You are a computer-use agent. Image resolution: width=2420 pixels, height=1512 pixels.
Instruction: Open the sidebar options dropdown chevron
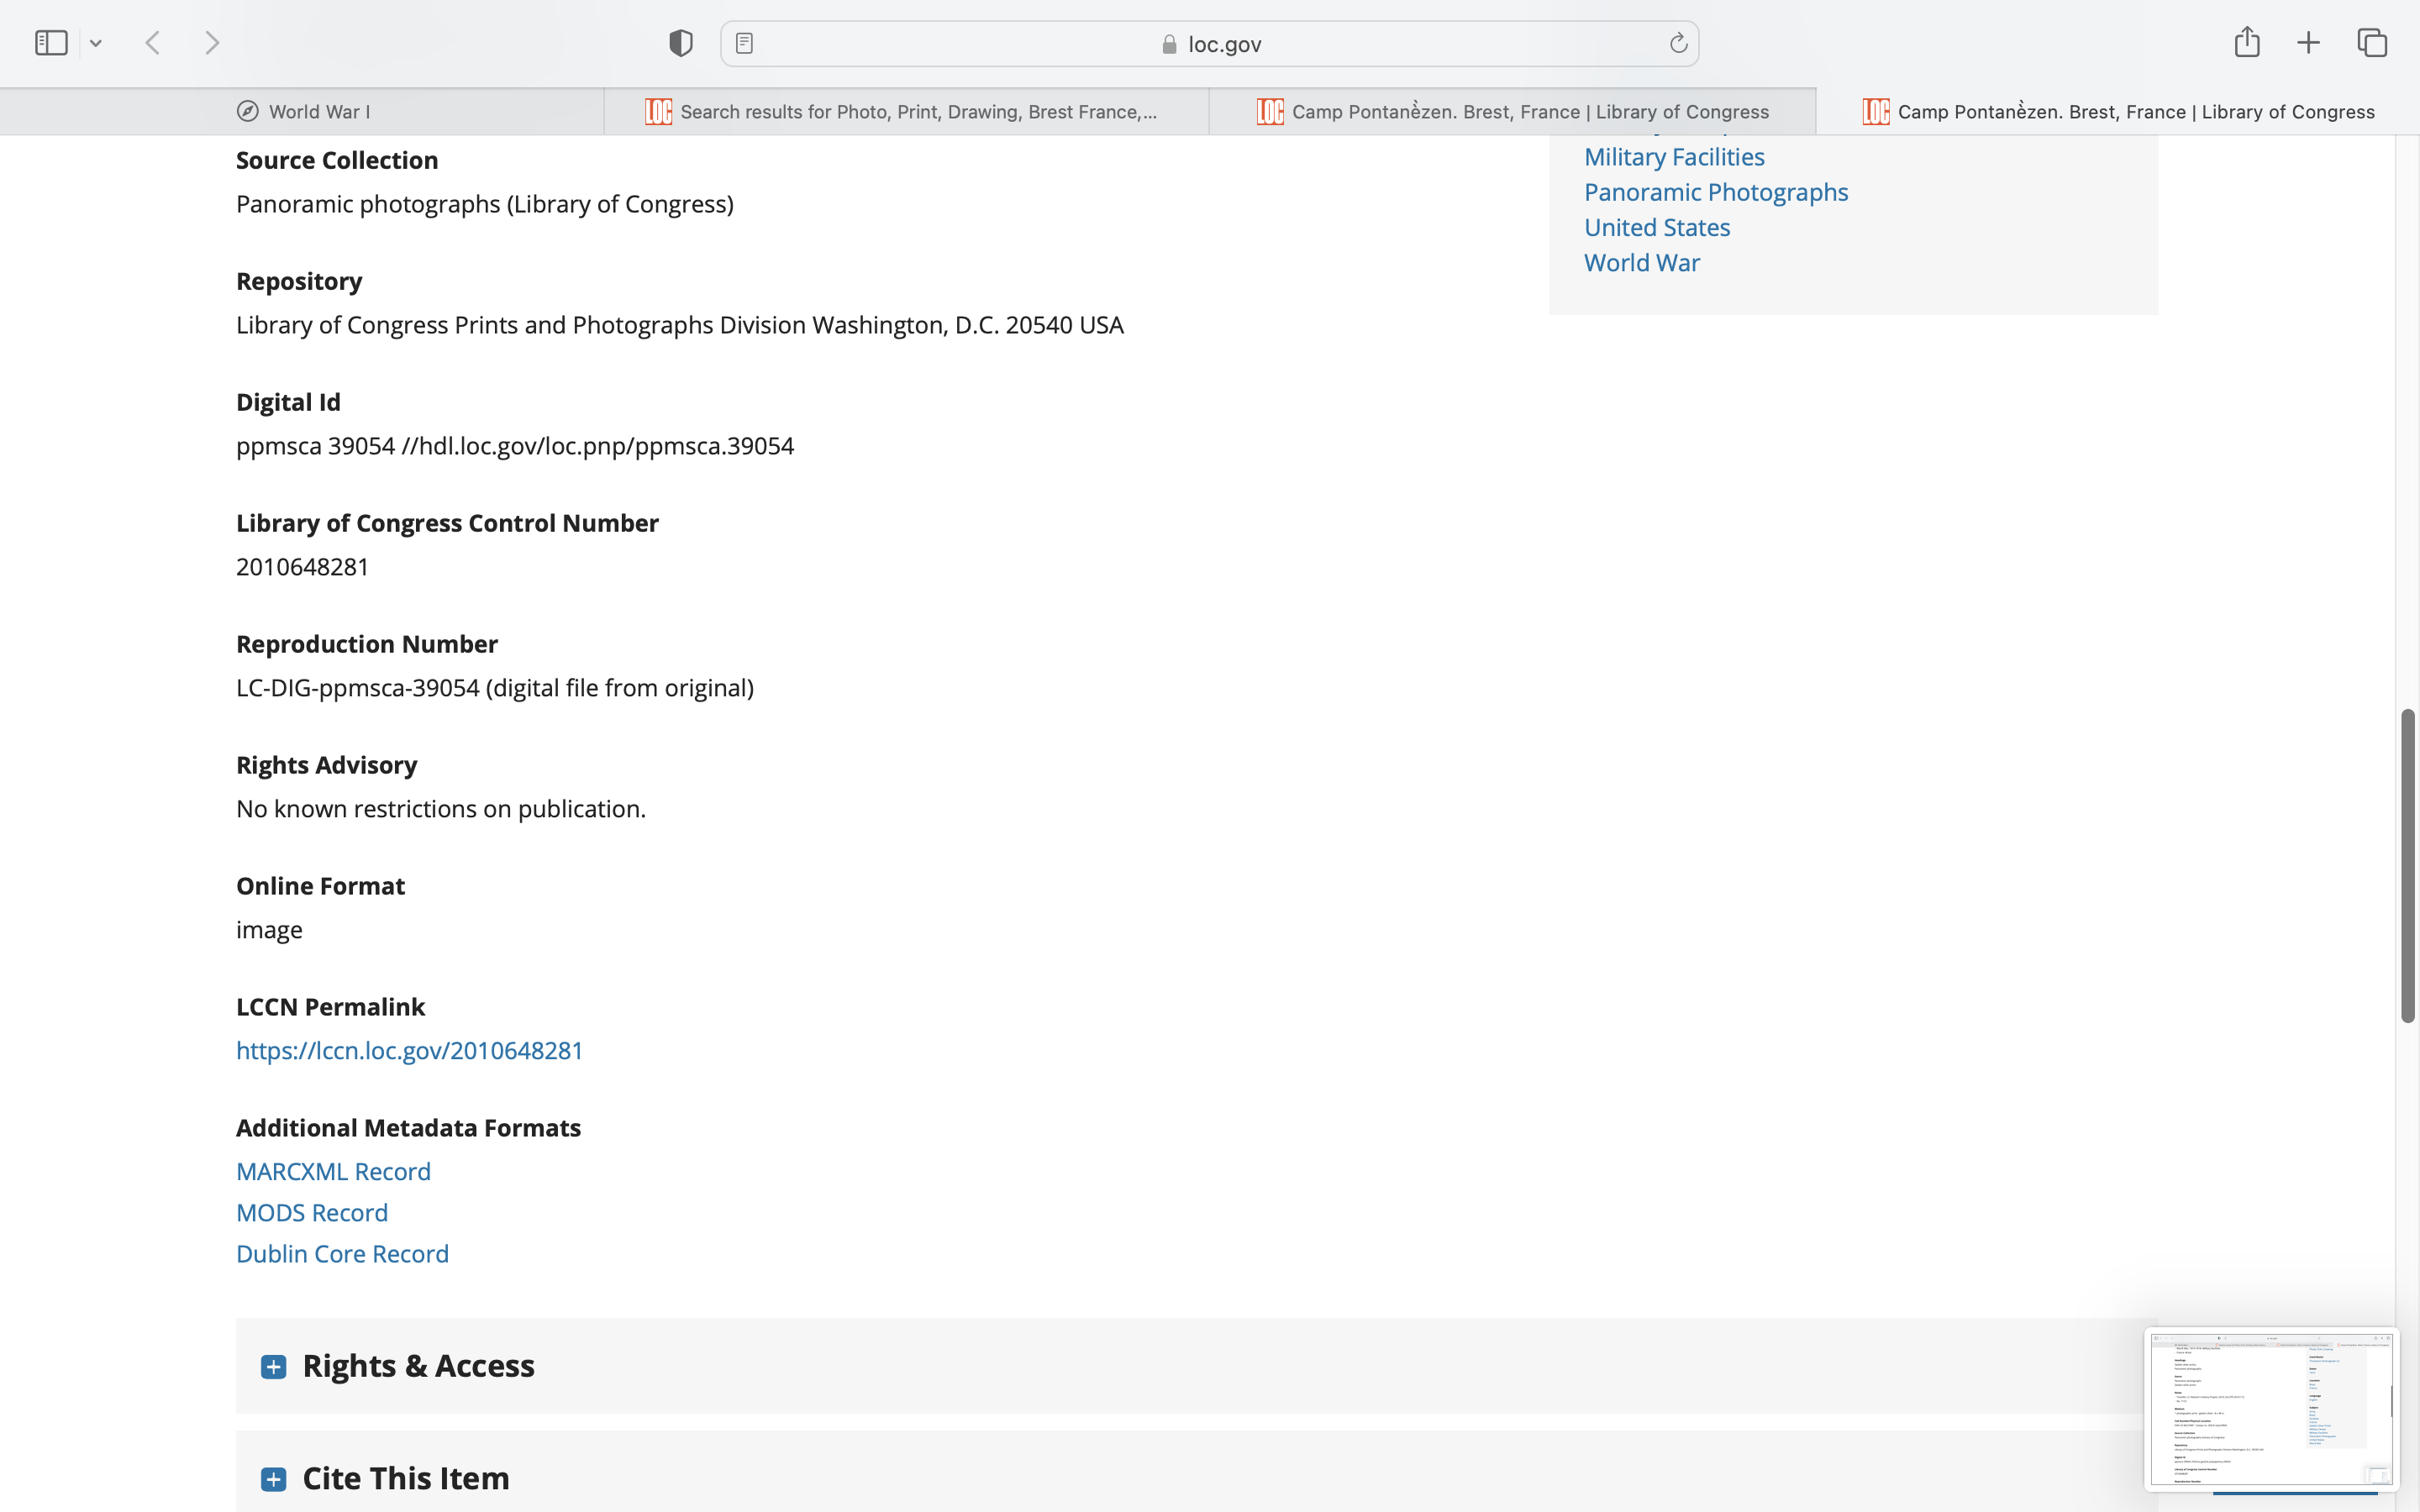96,43
